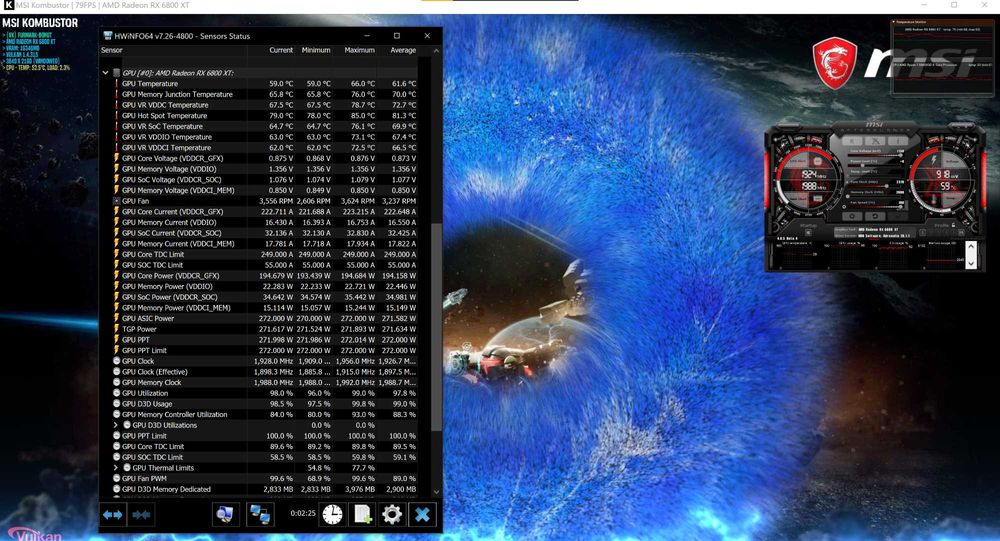Image resolution: width=1000 pixels, height=541 pixels.
Task: Select the GPU Core Current (VDDCR_GFX) row
Action: point(265,212)
